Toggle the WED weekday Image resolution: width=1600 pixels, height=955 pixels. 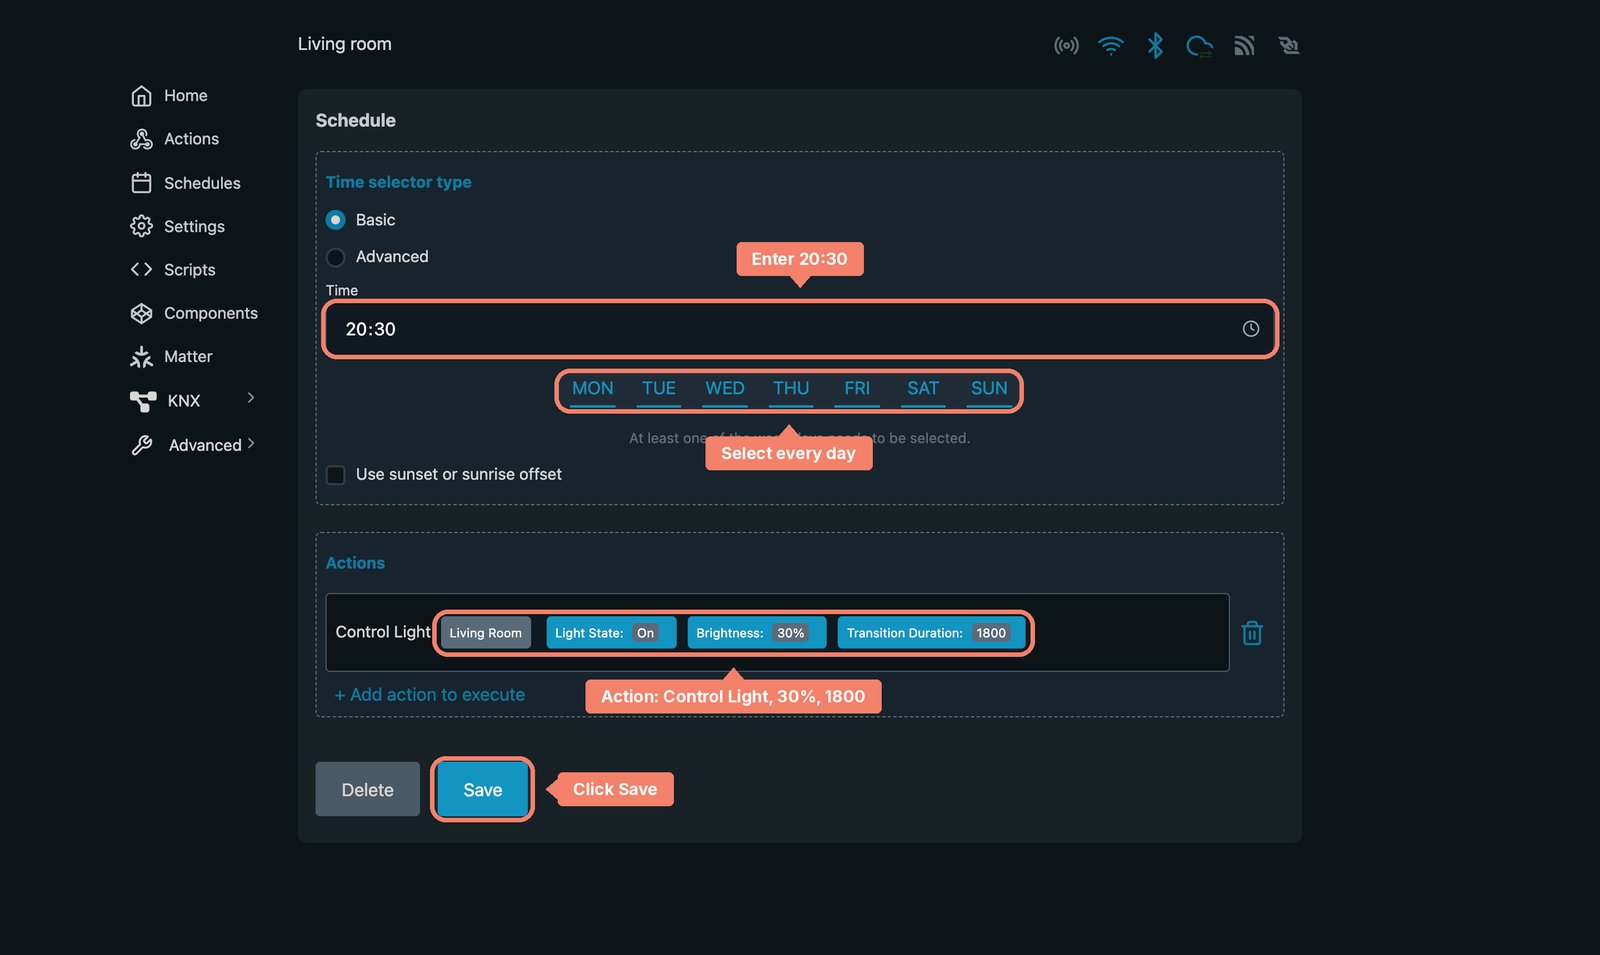(725, 389)
